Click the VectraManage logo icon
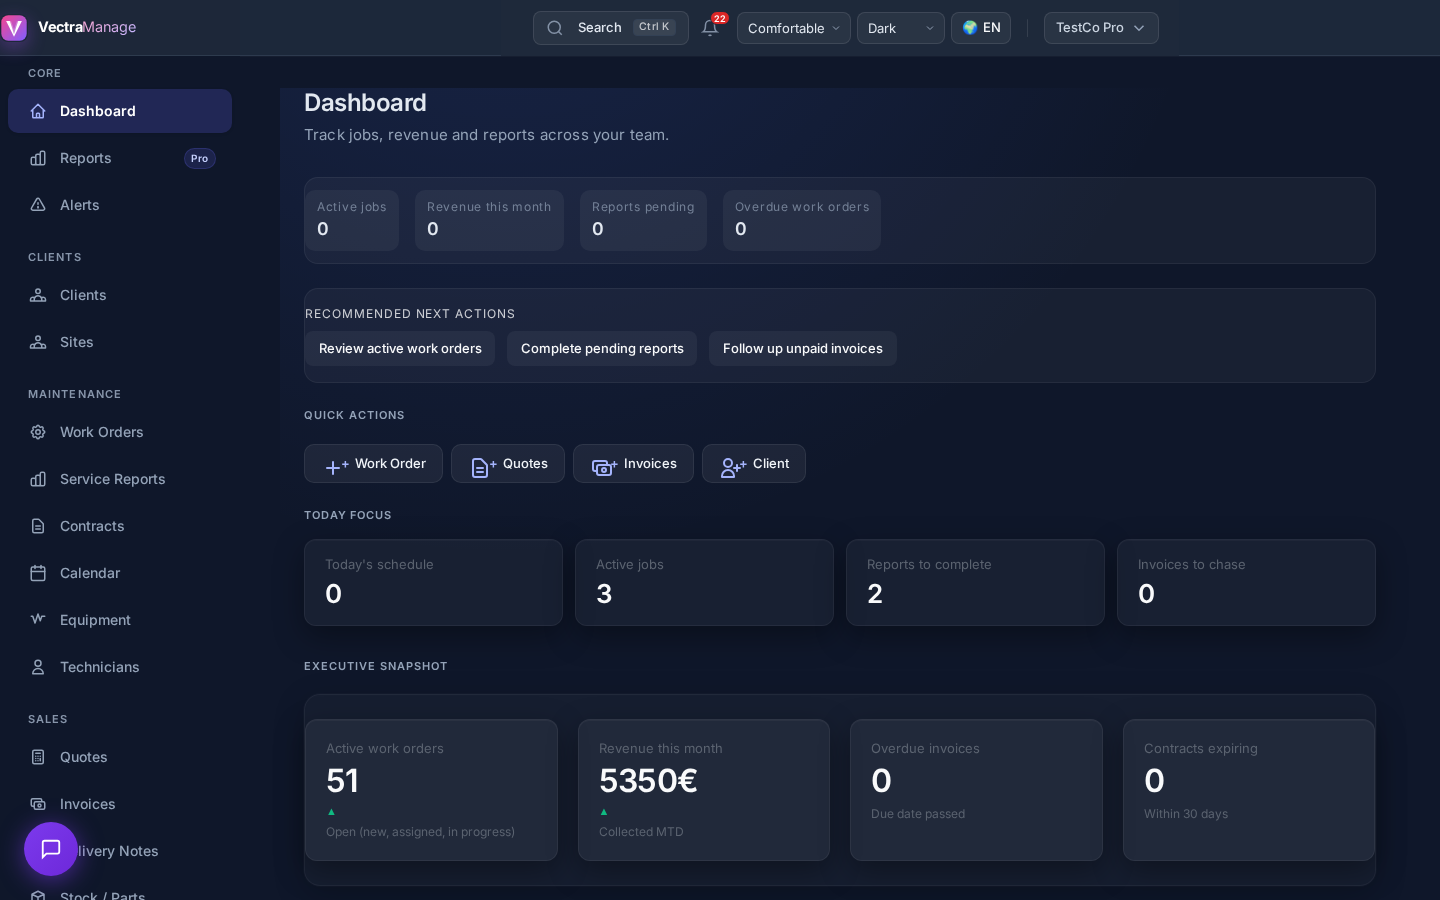The height and width of the screenshot is (900, 1440). 14,28
